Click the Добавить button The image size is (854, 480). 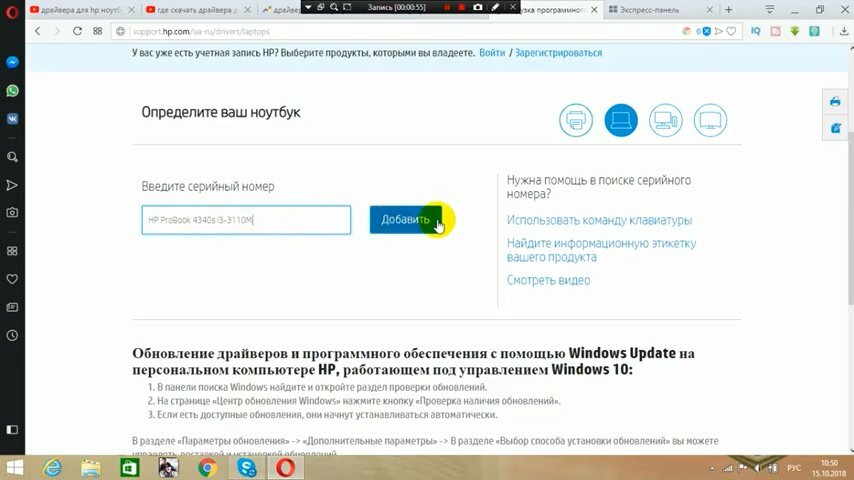pos(406,220)
